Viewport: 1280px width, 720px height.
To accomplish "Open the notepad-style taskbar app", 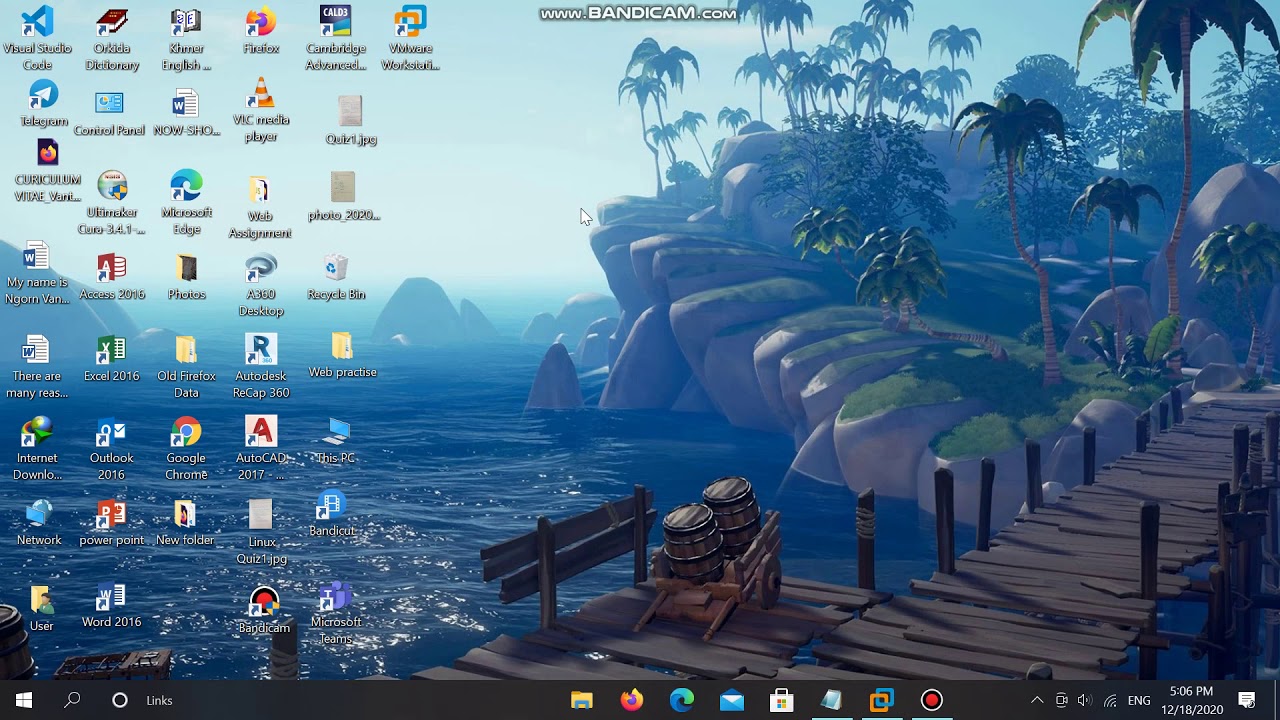I will coord(832,700).
